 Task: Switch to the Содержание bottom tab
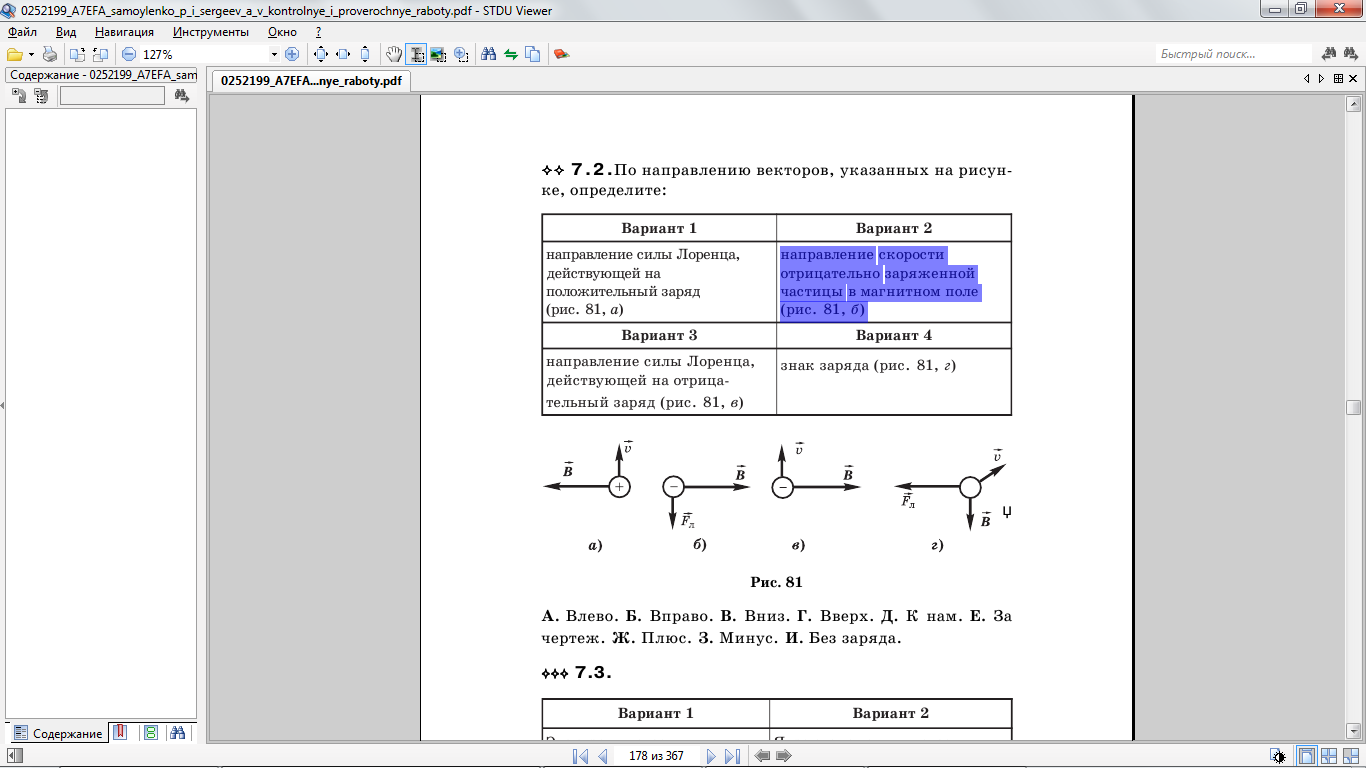coord(57,733)
